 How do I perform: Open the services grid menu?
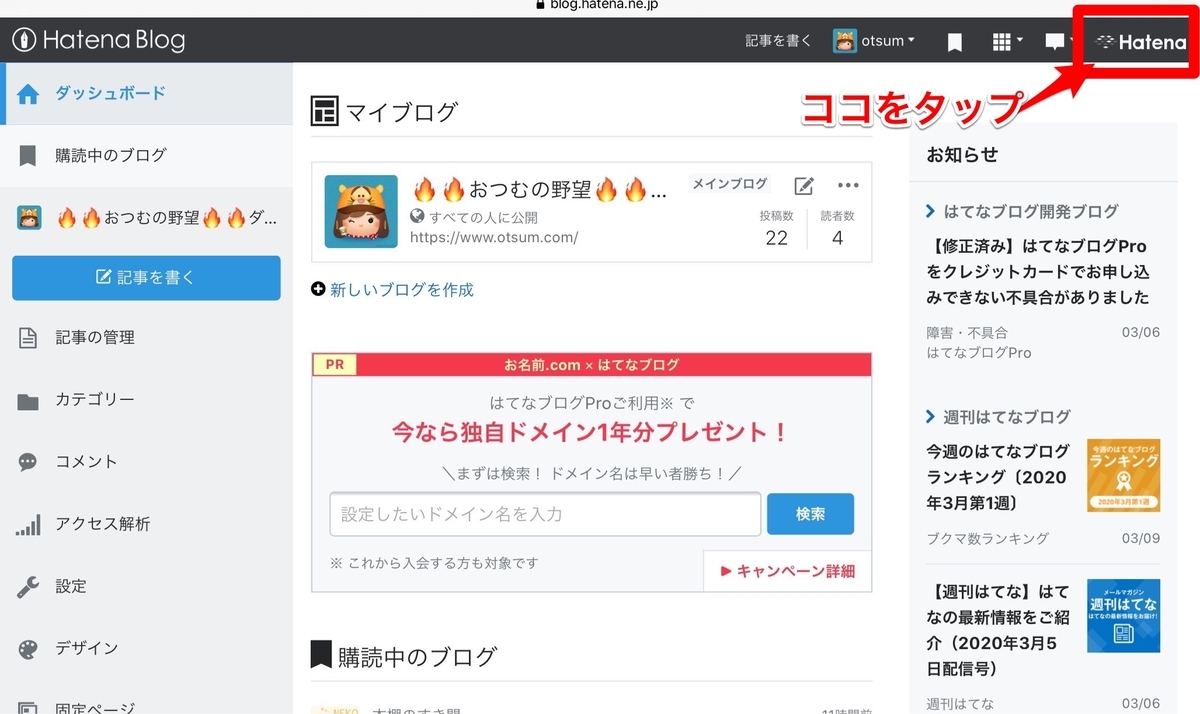click(x=1007, y=41)
